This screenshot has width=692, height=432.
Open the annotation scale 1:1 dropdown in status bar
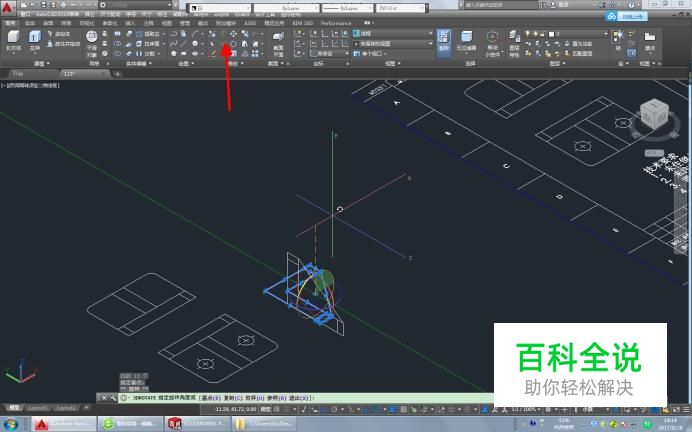coord(526,409)
